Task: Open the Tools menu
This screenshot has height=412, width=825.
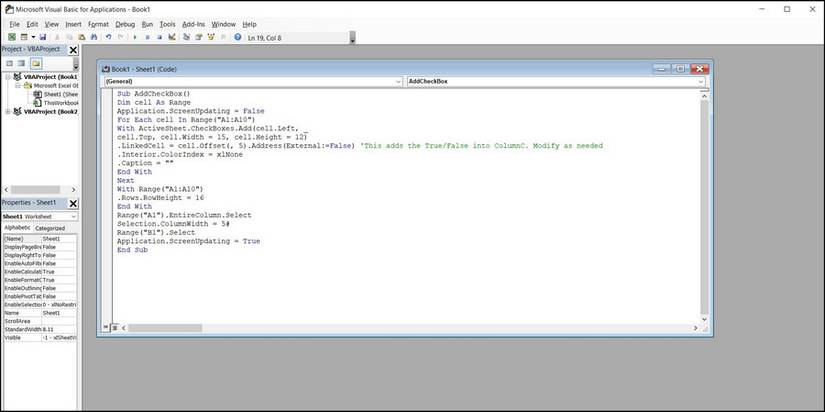Action: click(167, 24)
